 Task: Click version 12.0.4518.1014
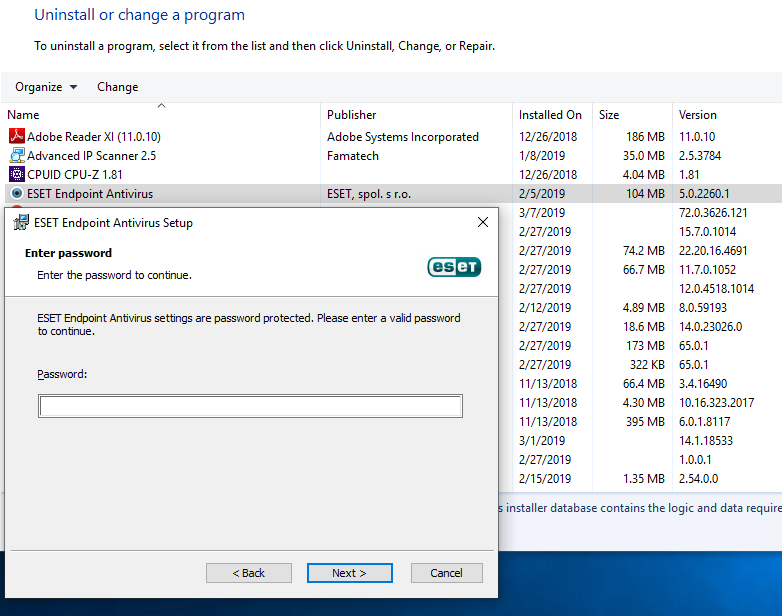click(716, 288)
